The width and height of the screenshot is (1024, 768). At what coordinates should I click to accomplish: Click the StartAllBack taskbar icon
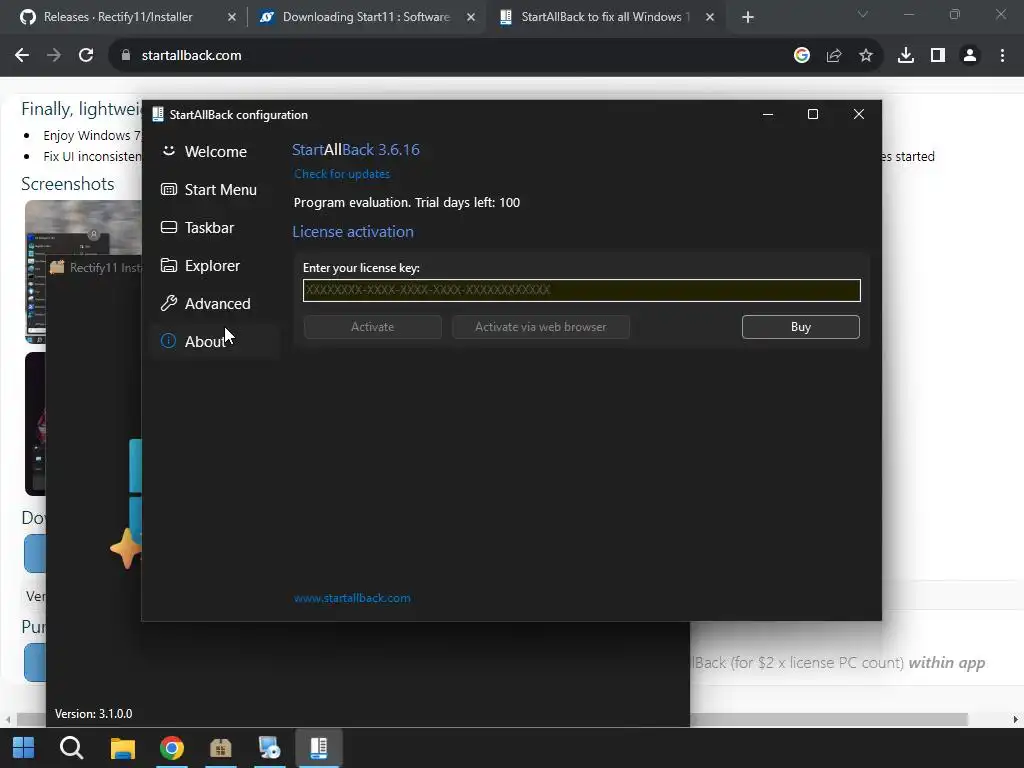(319, 748)
